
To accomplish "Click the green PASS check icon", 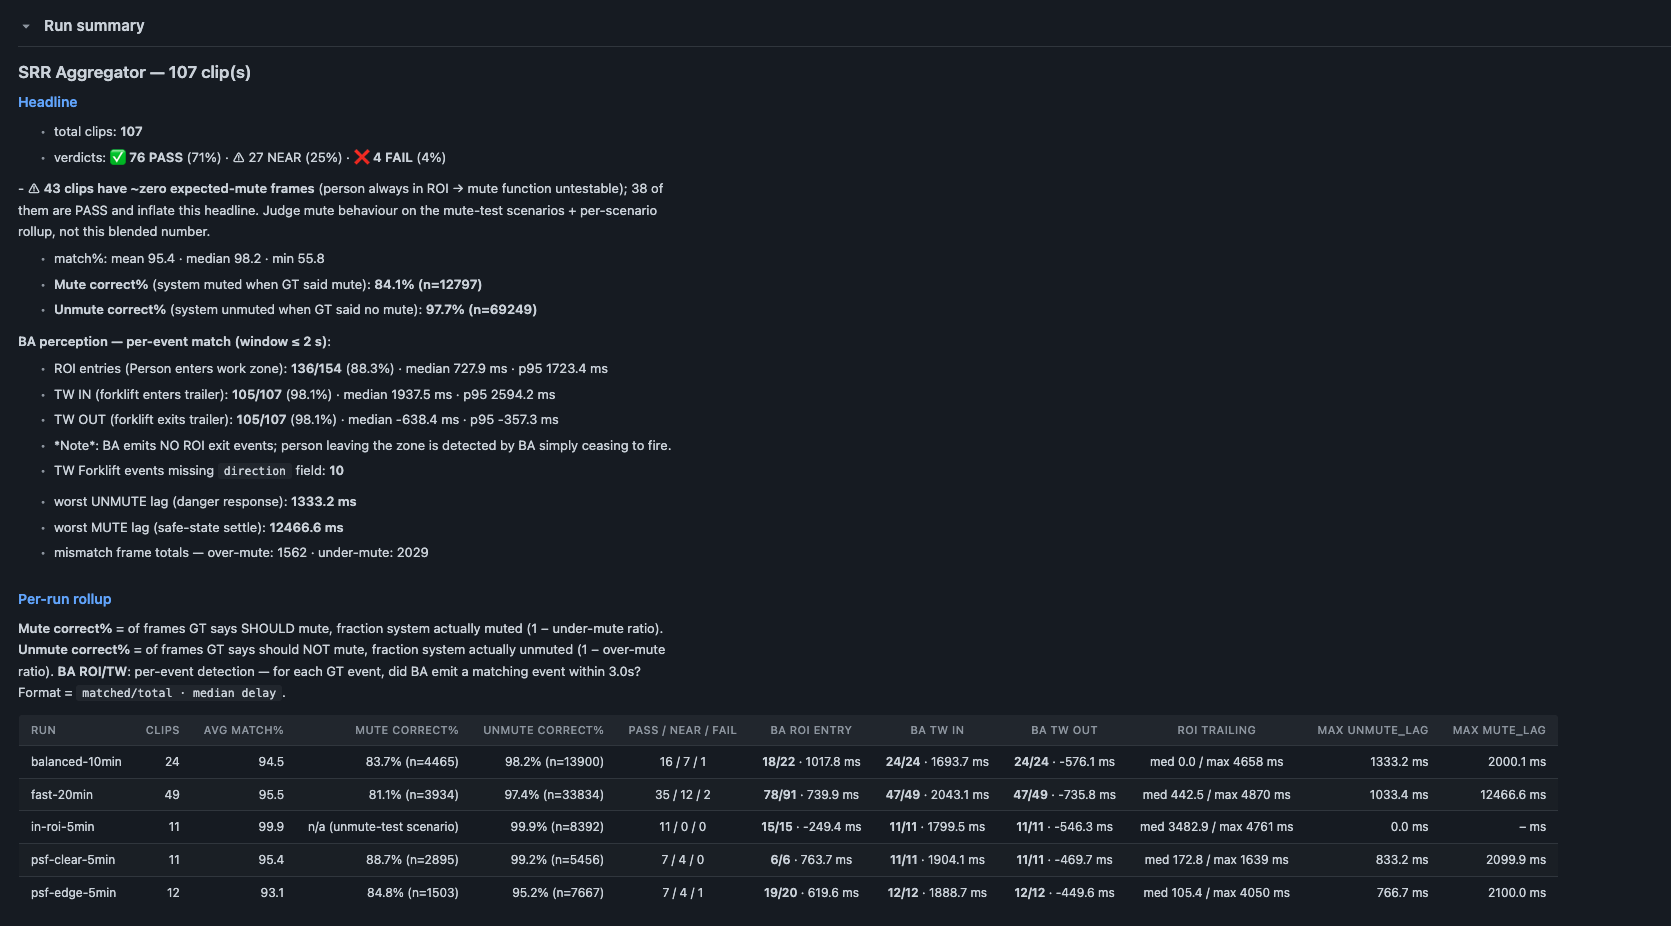I will pos(117,157).
